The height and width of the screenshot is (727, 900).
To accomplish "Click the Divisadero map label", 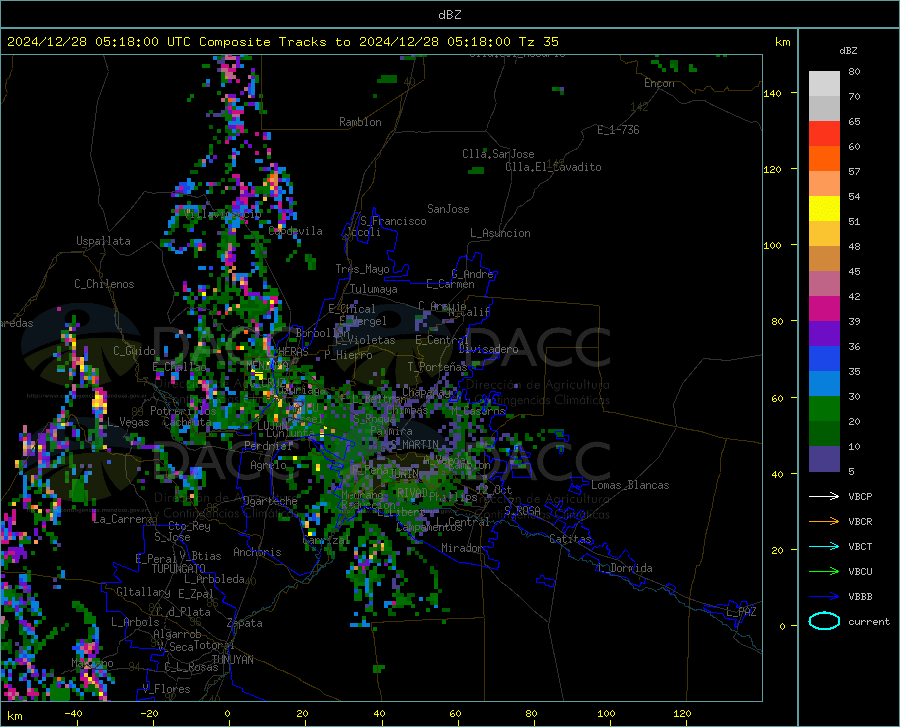I will 488,349.
